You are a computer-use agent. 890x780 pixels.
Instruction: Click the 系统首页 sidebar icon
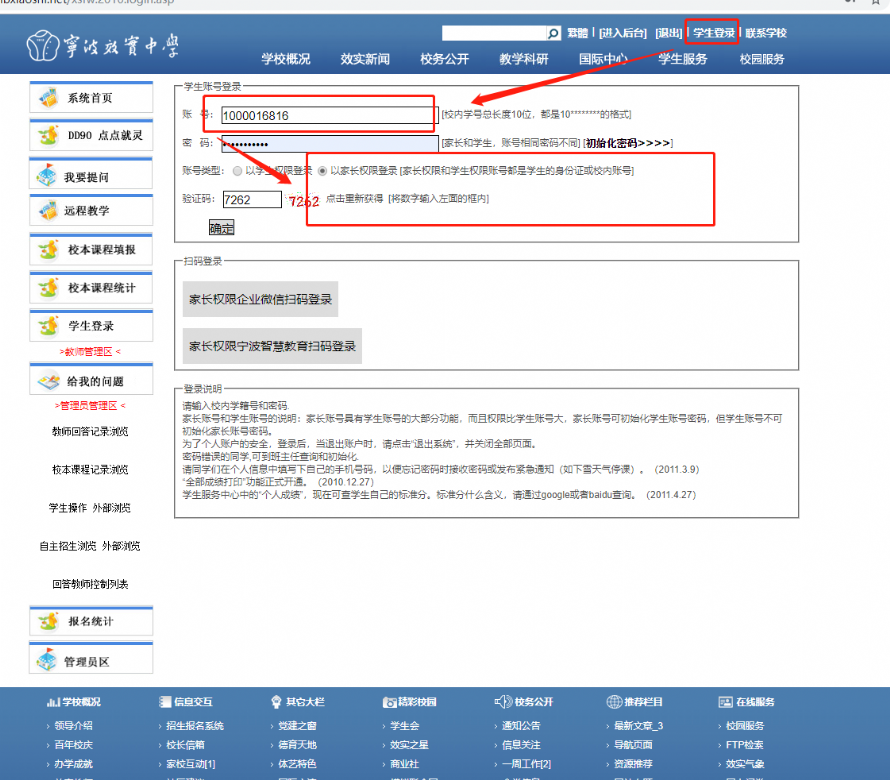[47, 98]
